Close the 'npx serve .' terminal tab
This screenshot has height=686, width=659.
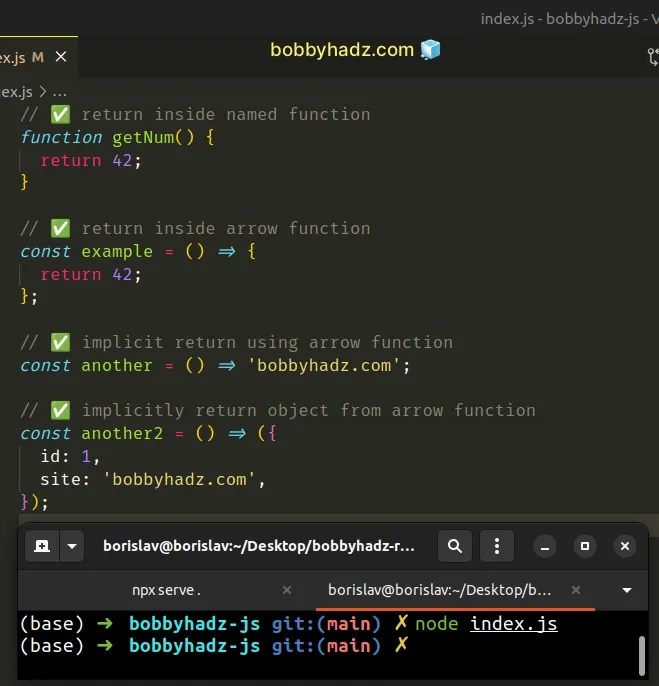287,590
